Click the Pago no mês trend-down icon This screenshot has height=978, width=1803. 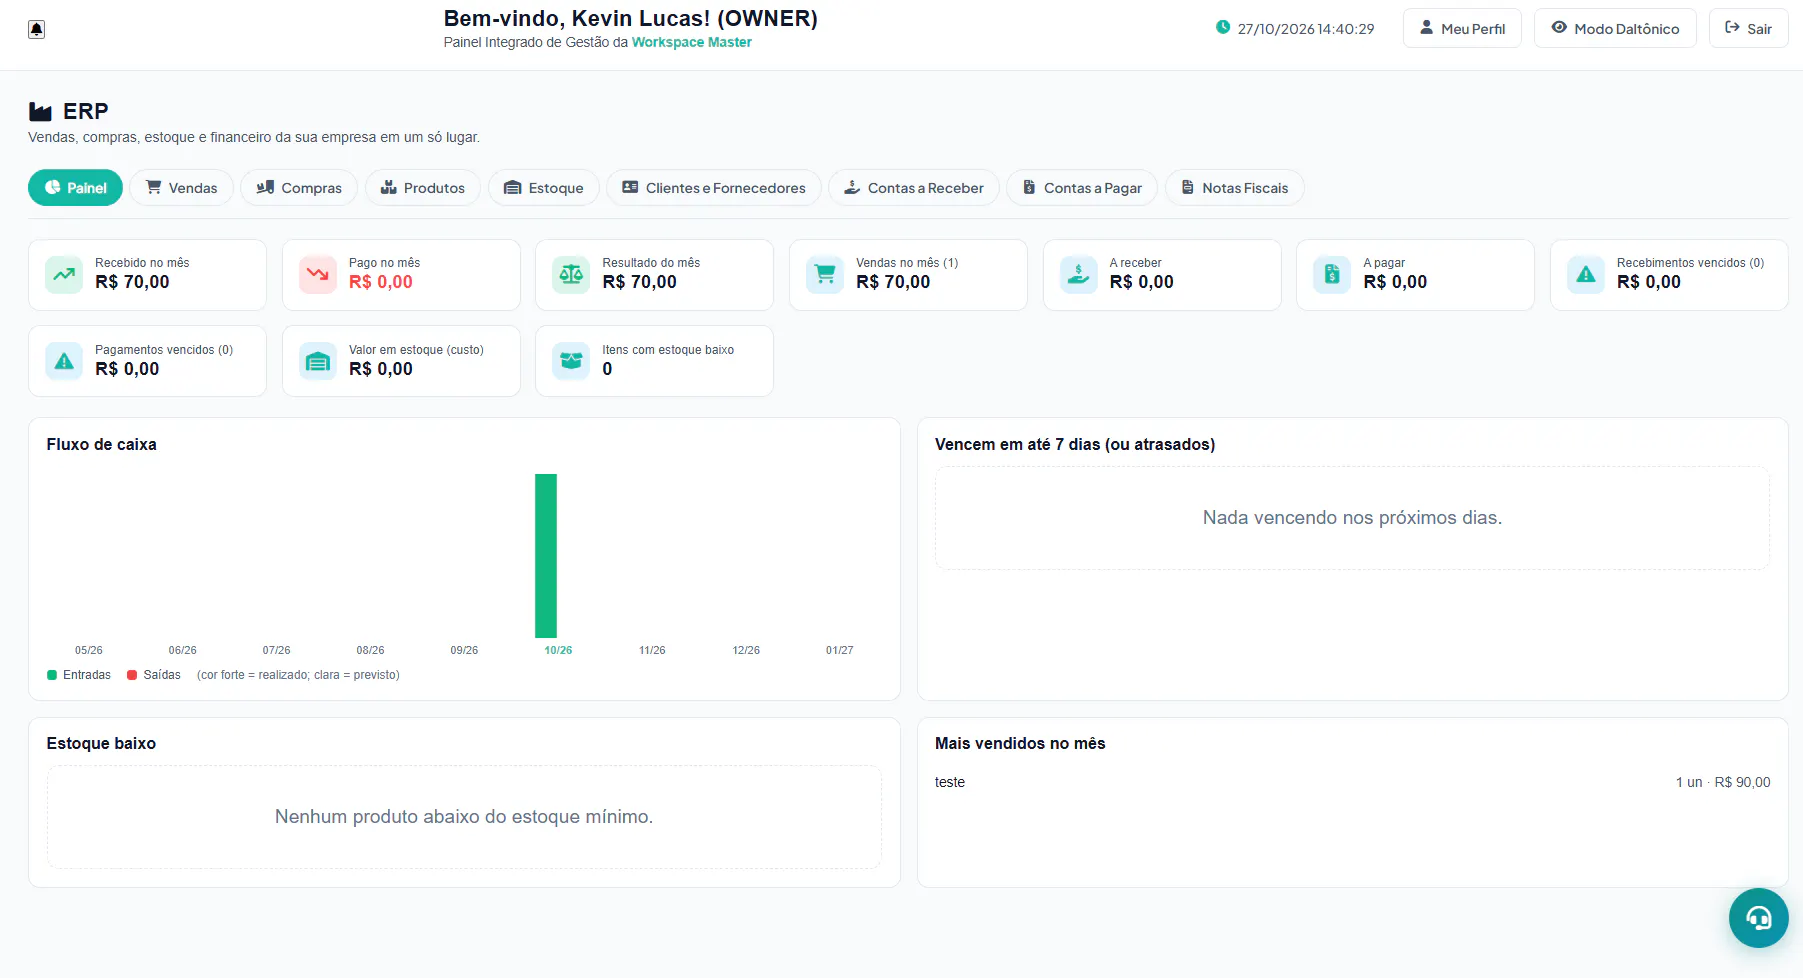[x=318, y=274]
